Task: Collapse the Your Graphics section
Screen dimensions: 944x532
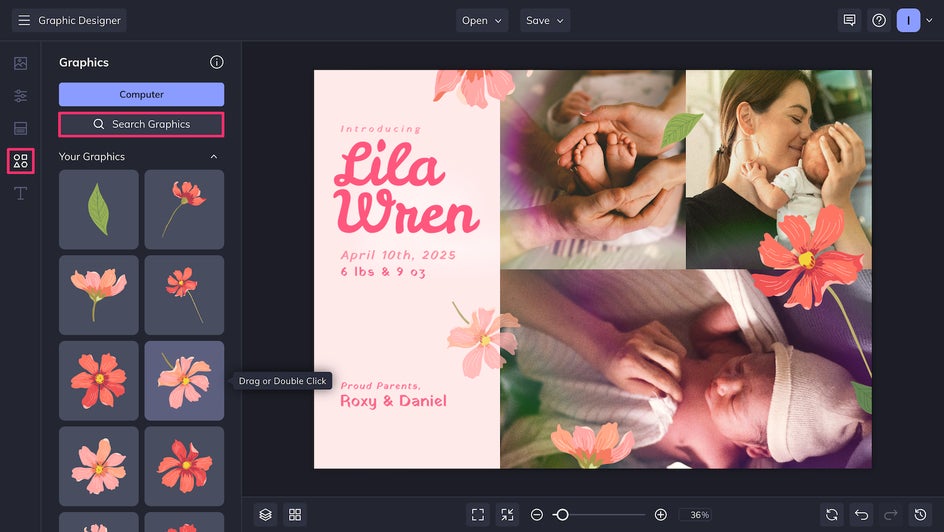Action: pyautogui.click(x=214, y=156)
